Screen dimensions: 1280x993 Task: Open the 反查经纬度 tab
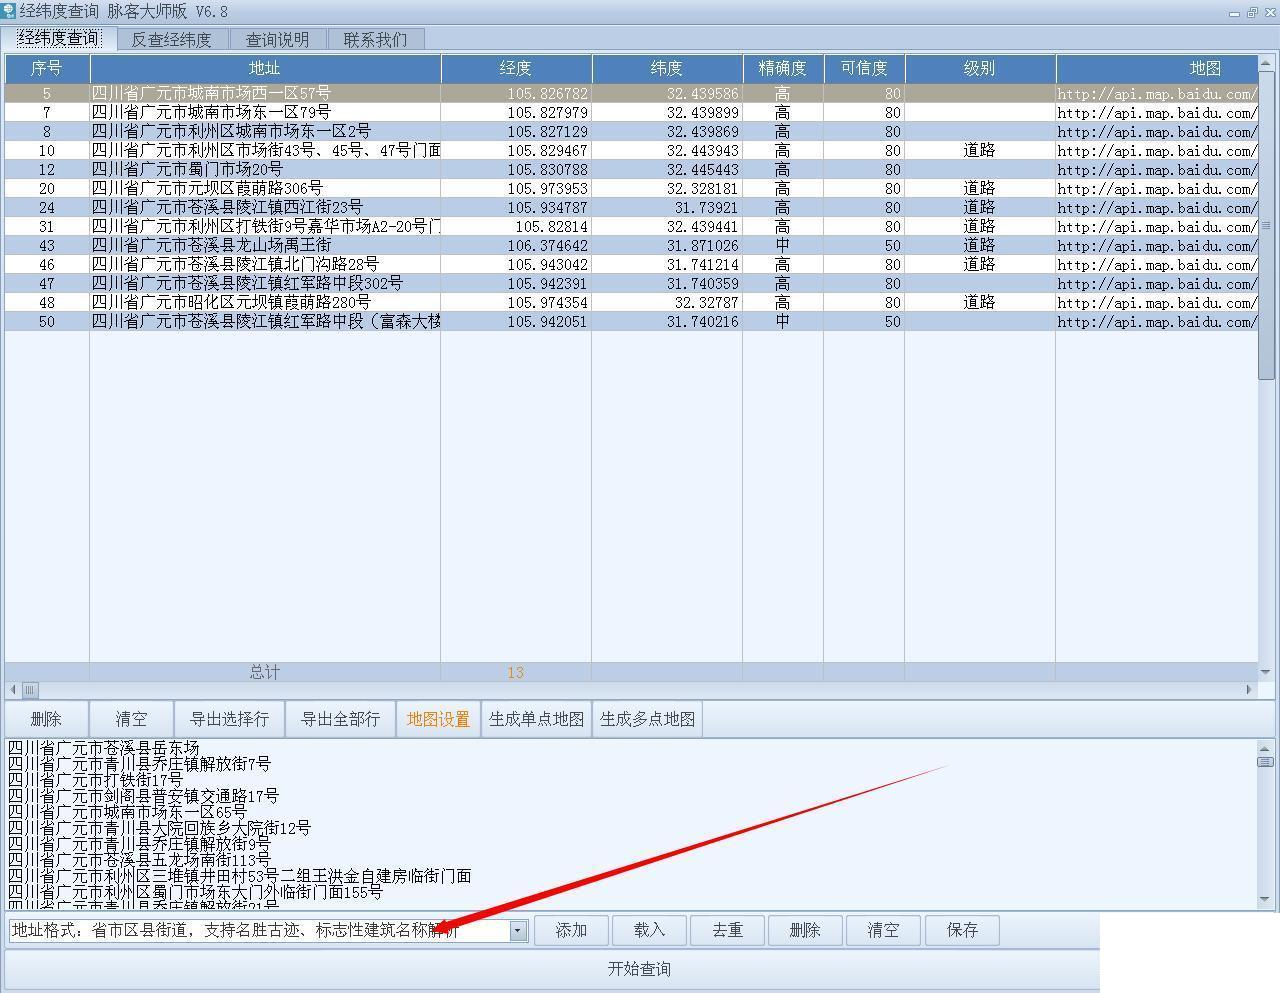pyautogui.click(x=172, y=40)
